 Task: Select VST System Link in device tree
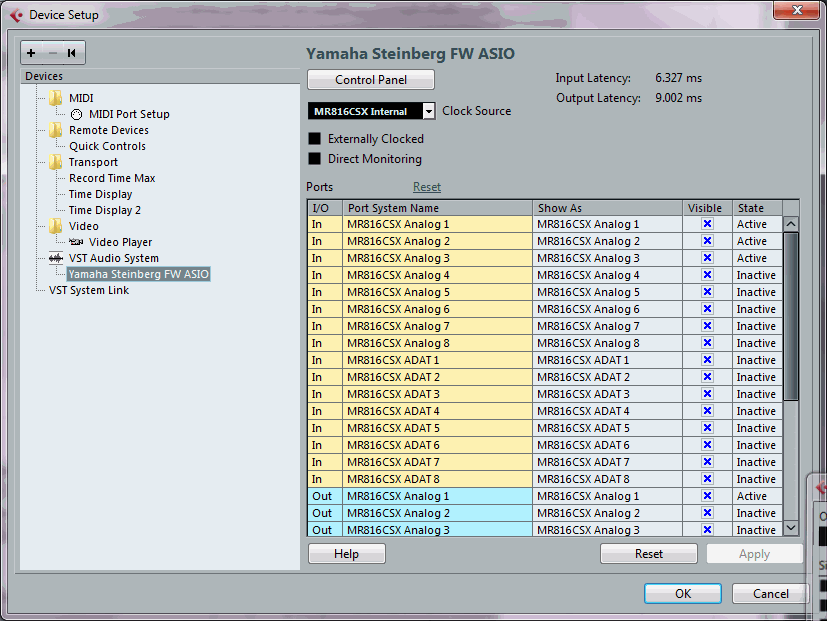coord(89,290)
